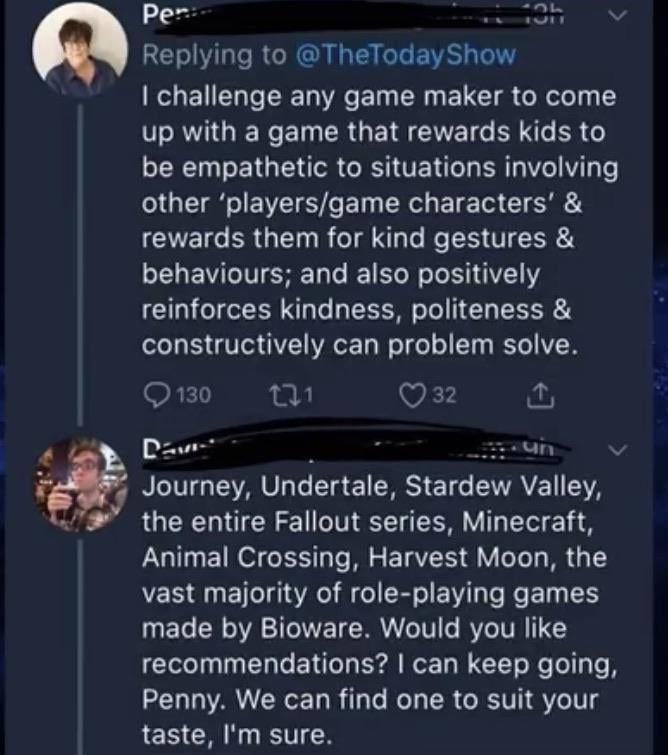Viewport: 668px width, 755px height.
Task: View the second commenter's avatar with glasses
Action: (80, 484)
